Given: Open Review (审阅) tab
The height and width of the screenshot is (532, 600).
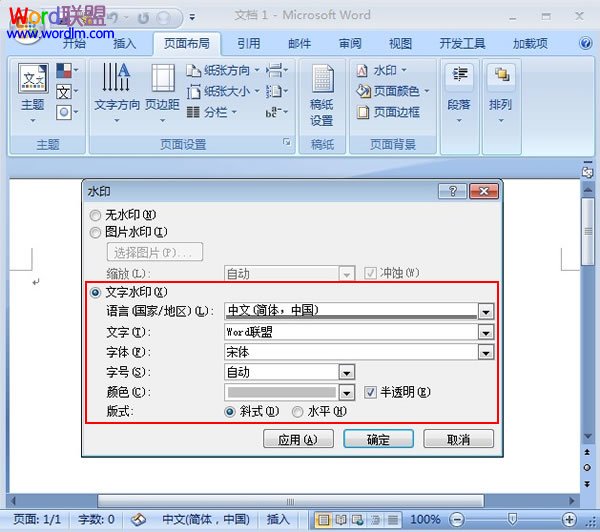Looking at the screenshot, I should coord(350,43).
